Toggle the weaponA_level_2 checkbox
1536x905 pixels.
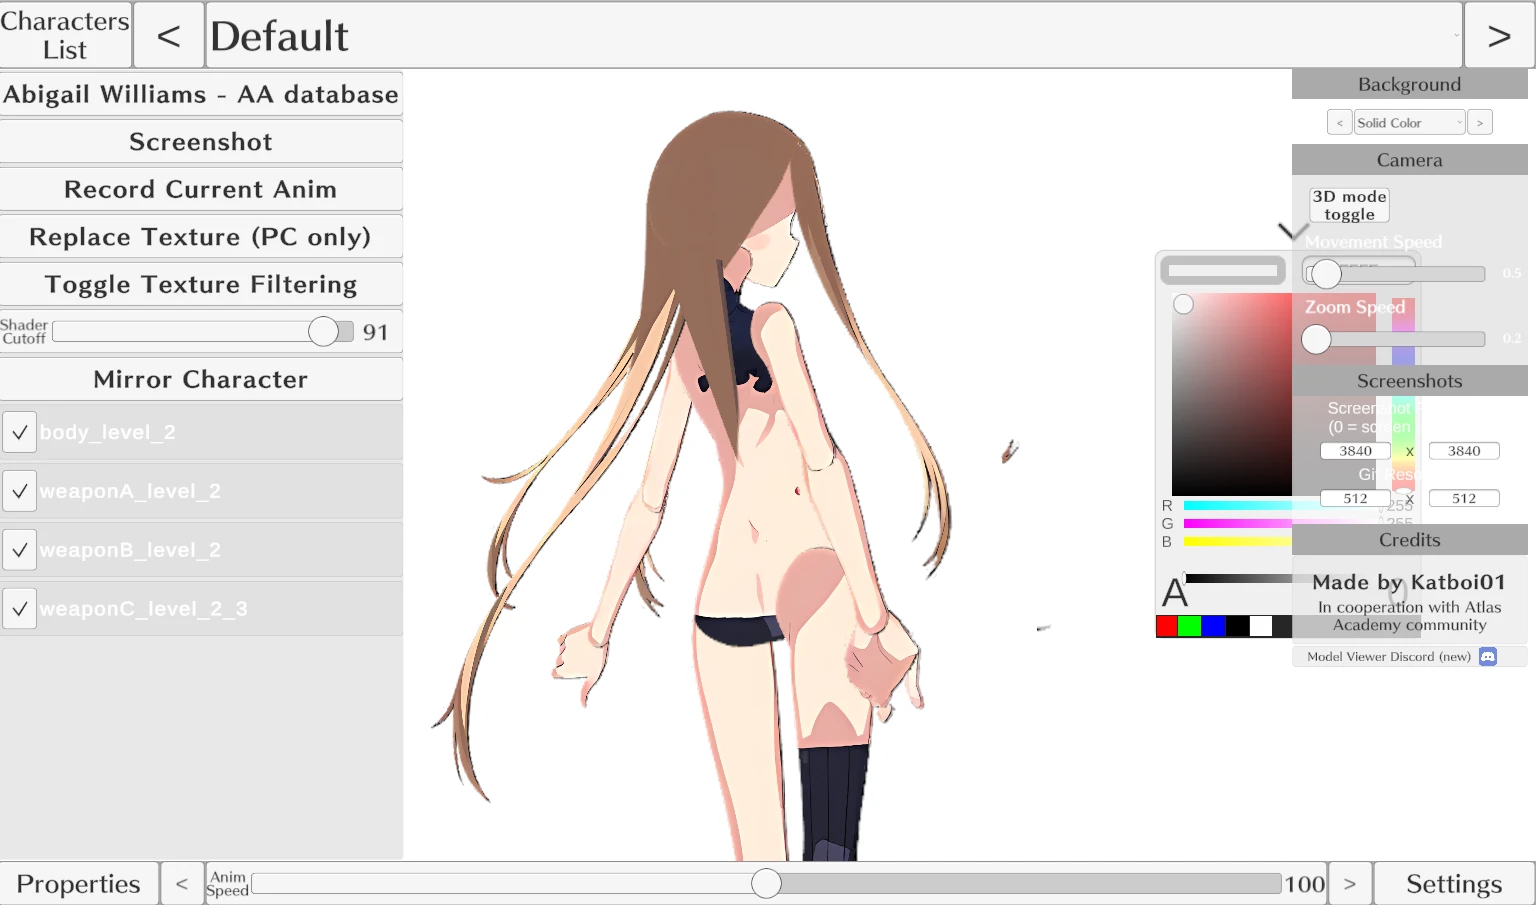pos(19,491)
